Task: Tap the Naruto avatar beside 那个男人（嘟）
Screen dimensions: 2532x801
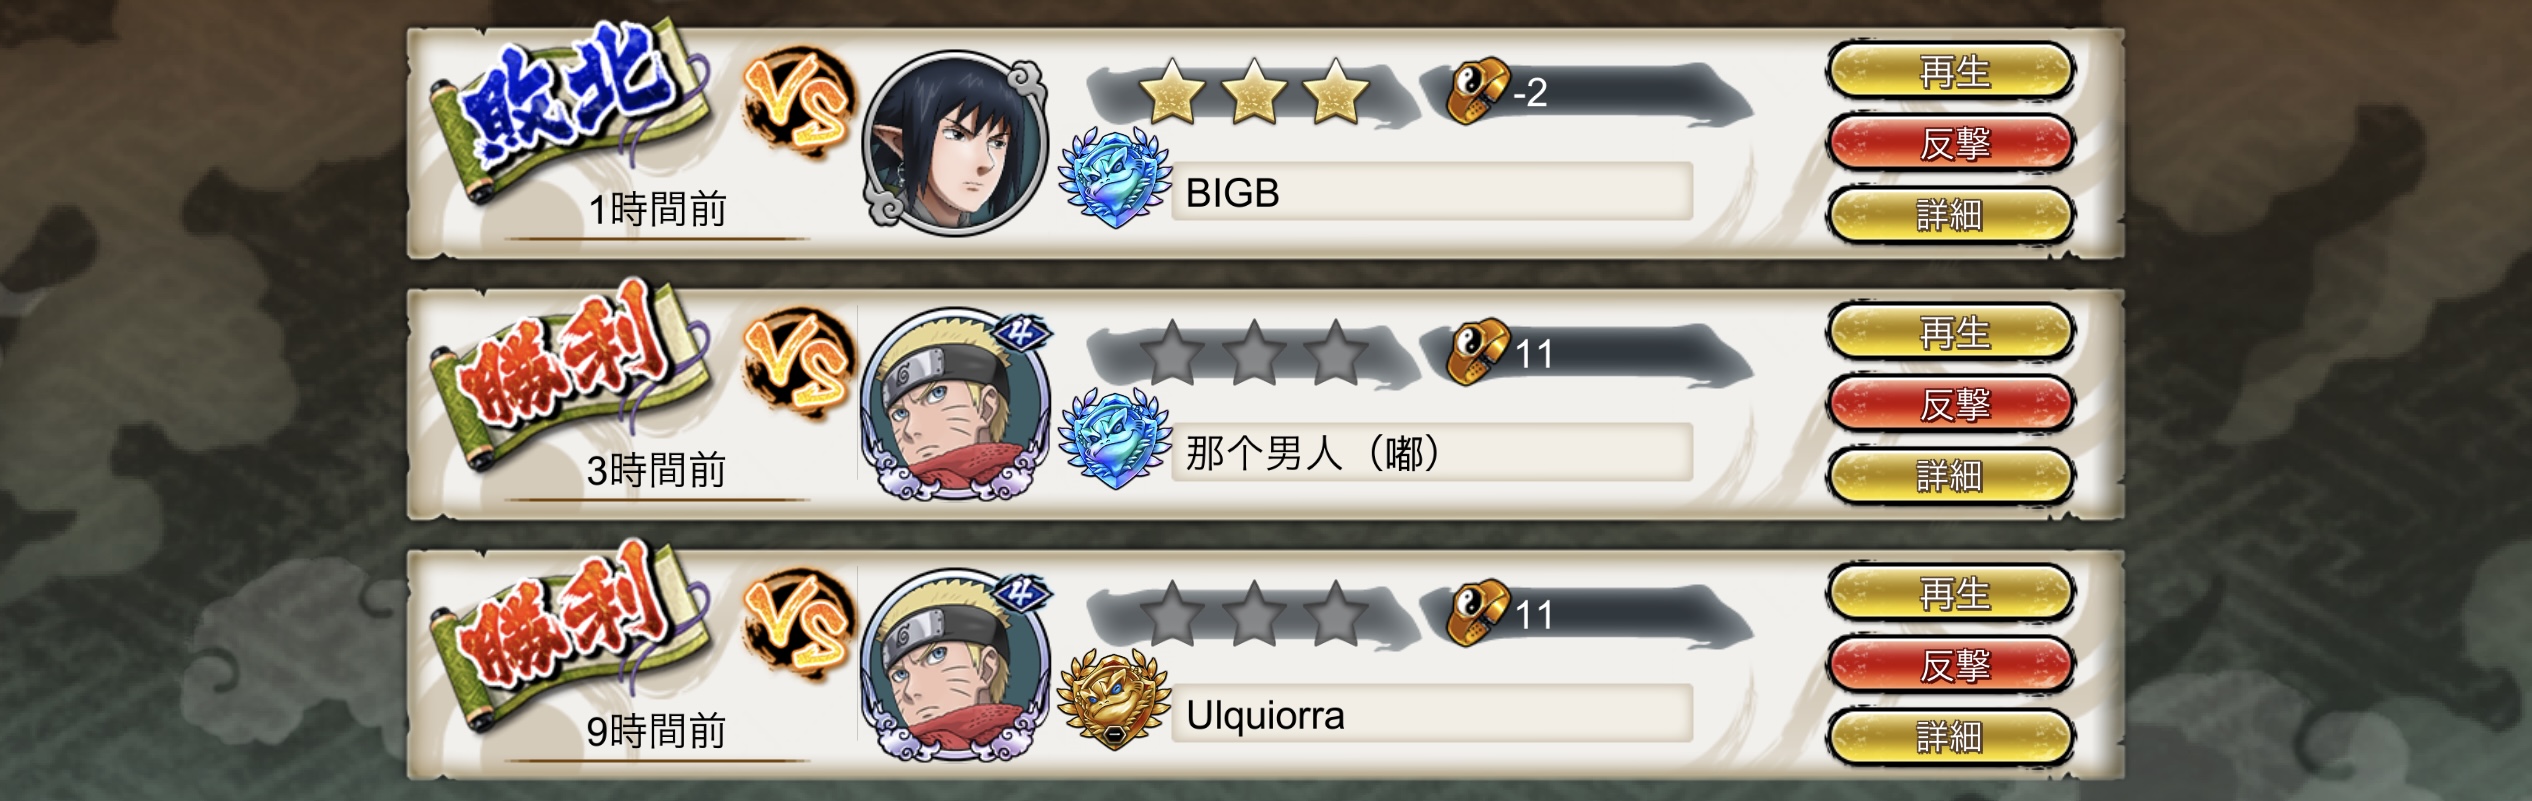Action: [x=955, y=404]
